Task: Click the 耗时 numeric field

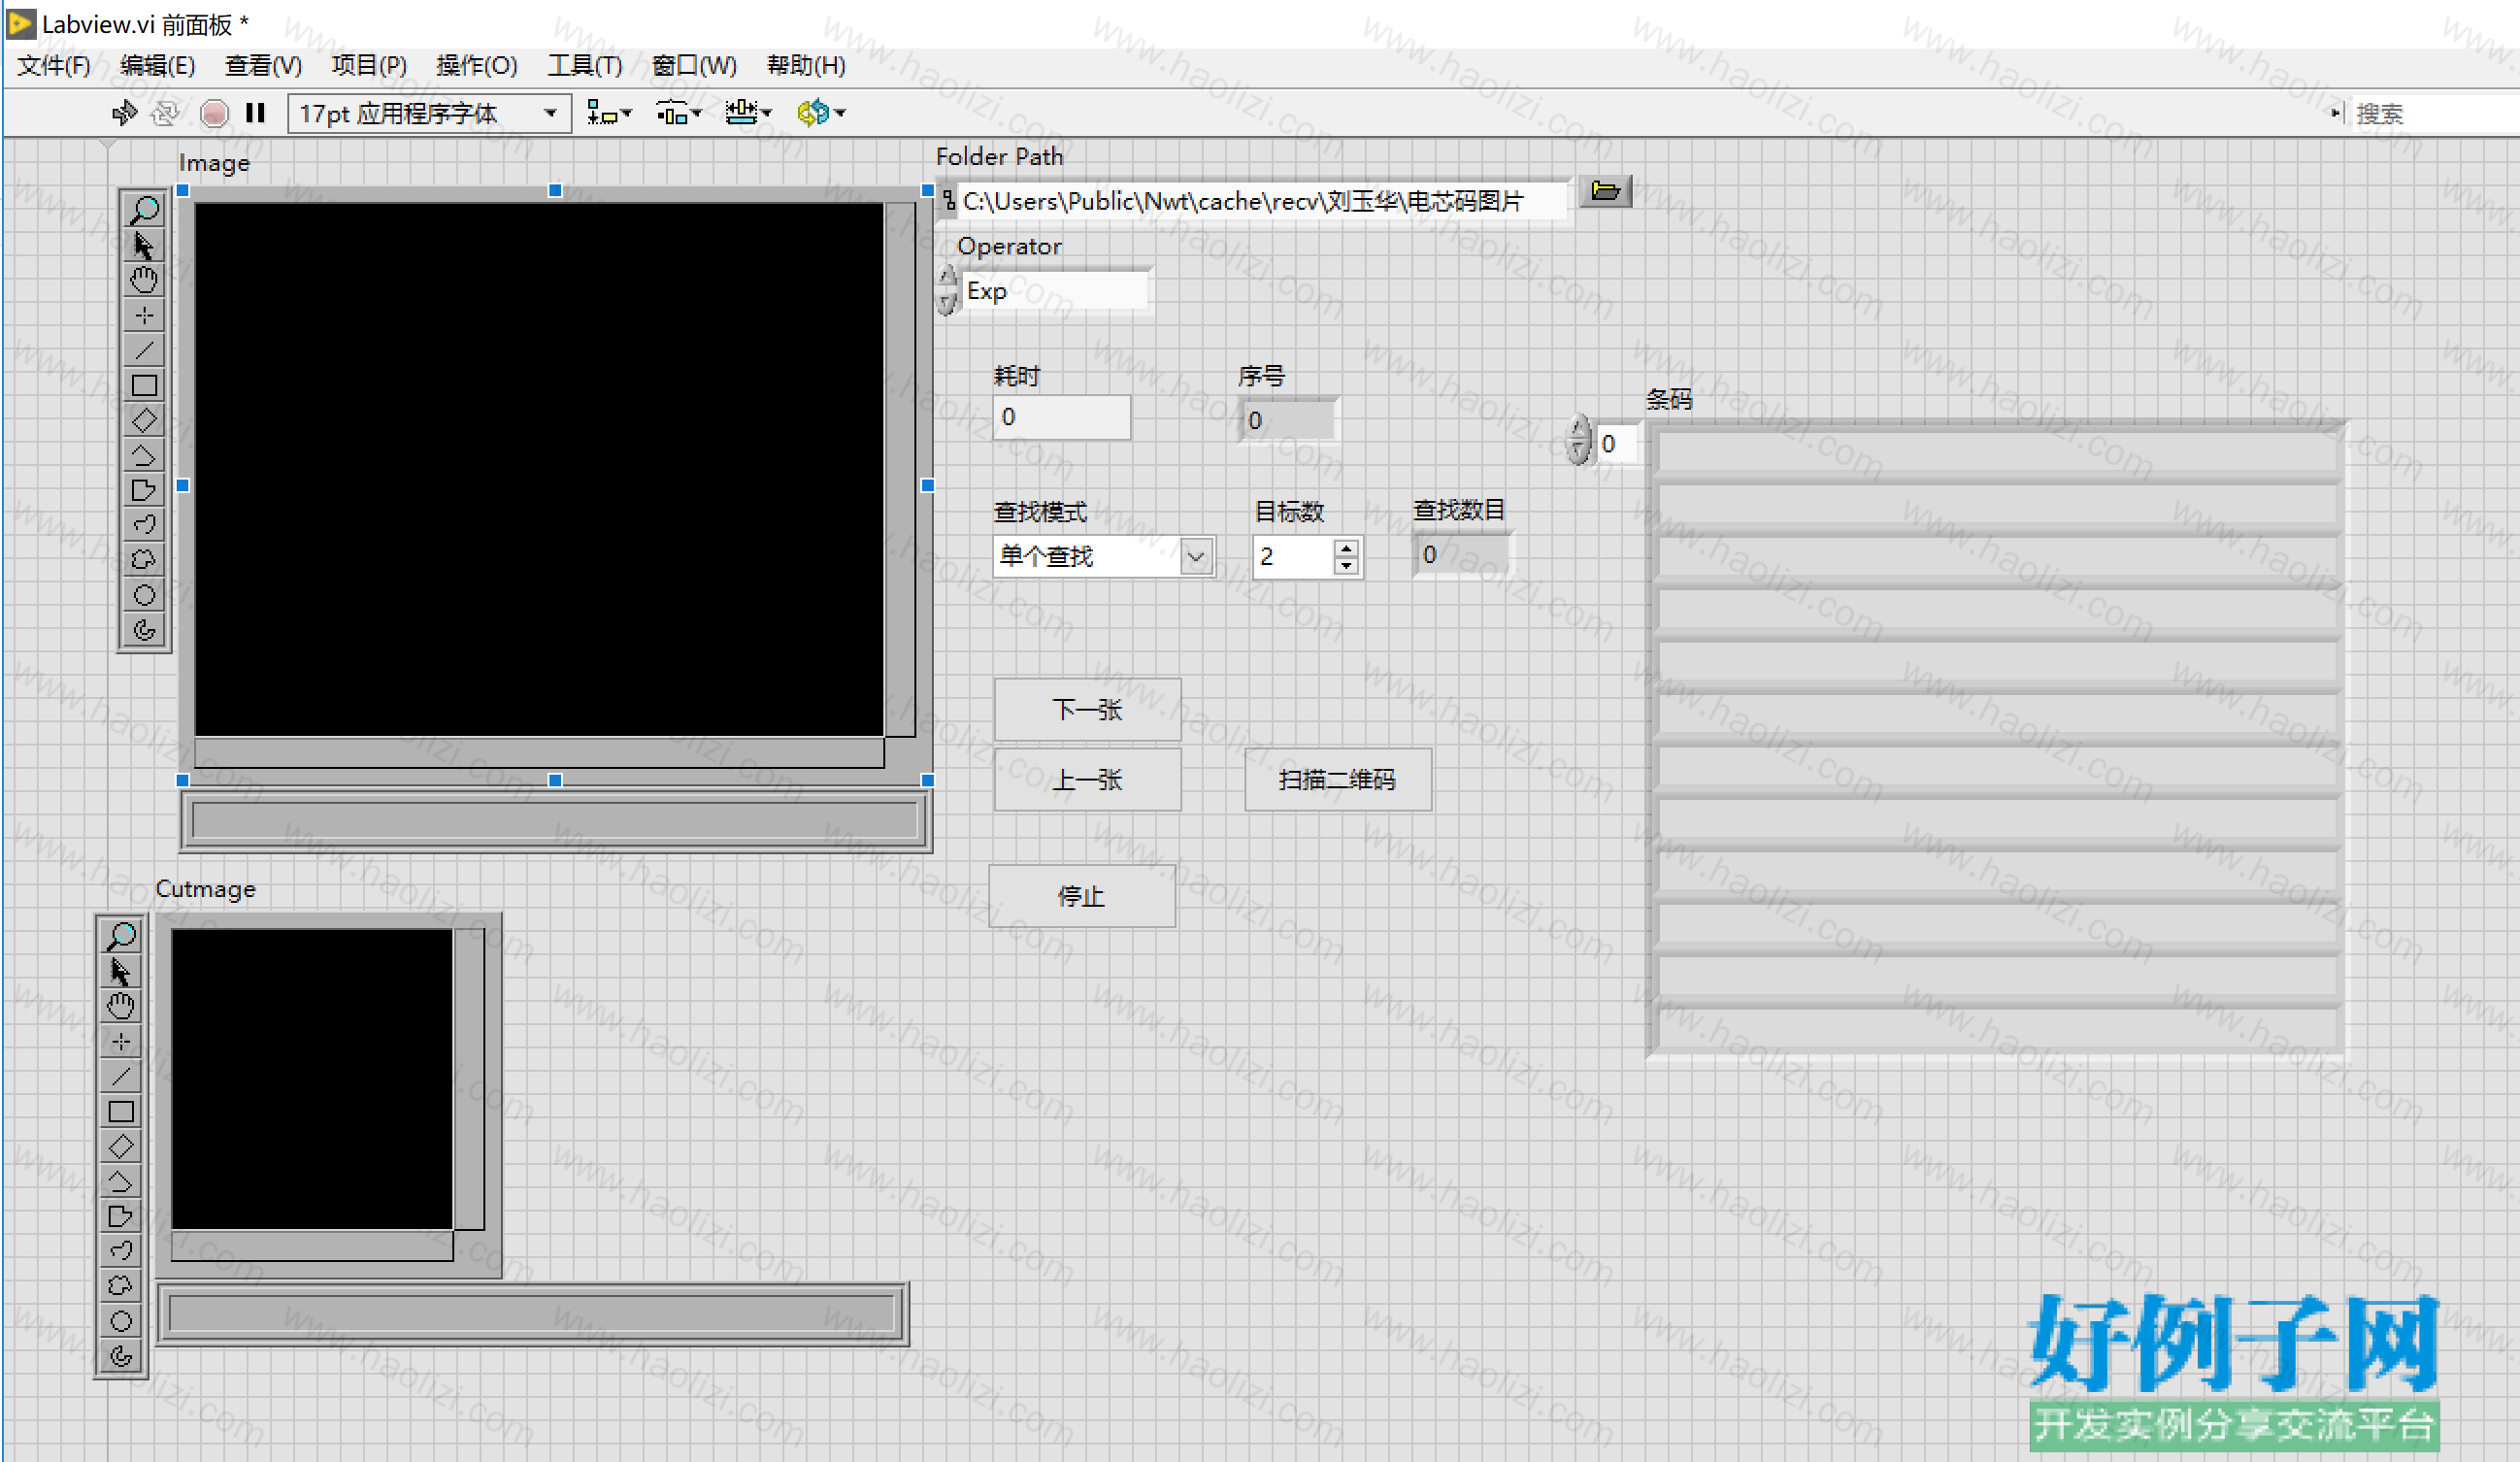Action: pyautogui.click(x=1062, y=417)
